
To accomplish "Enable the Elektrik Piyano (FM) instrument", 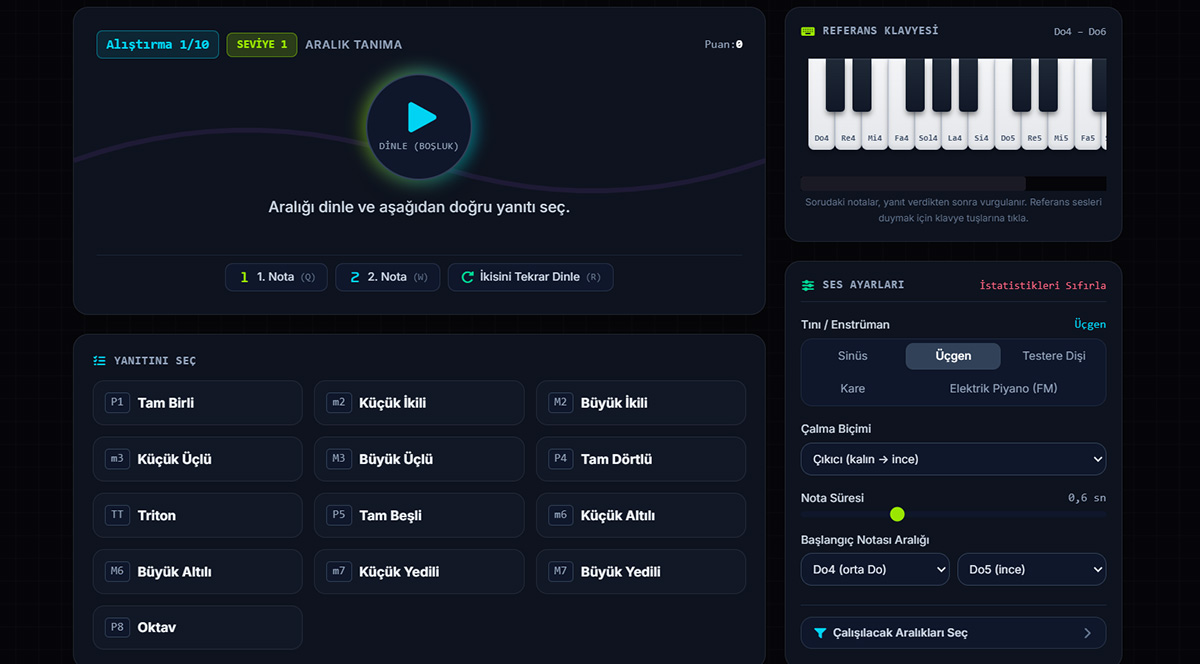I will (x=1003, y=388).
